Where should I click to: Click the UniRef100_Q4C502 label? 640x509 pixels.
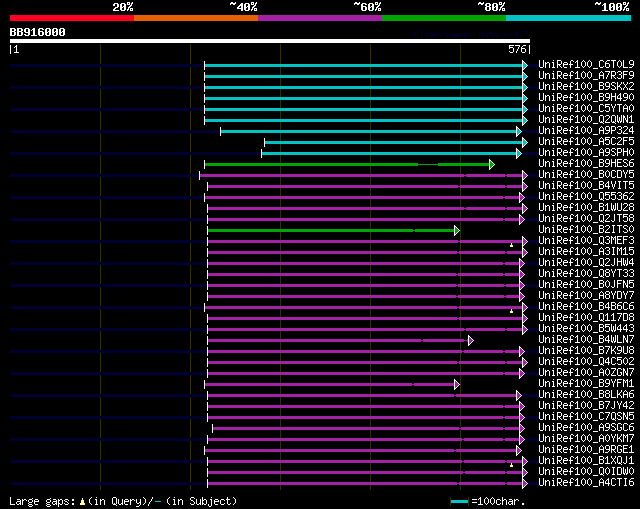coord(586,362)
